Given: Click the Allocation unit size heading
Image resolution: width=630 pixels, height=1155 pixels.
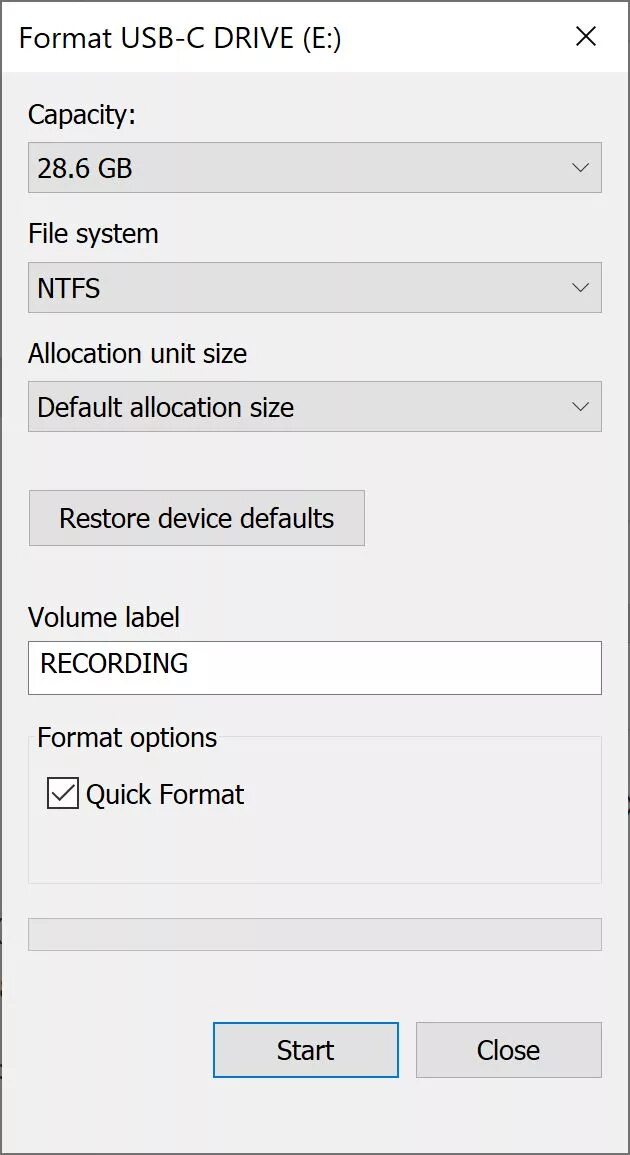Looking at the screenshot, I should (x=137, y=354).
